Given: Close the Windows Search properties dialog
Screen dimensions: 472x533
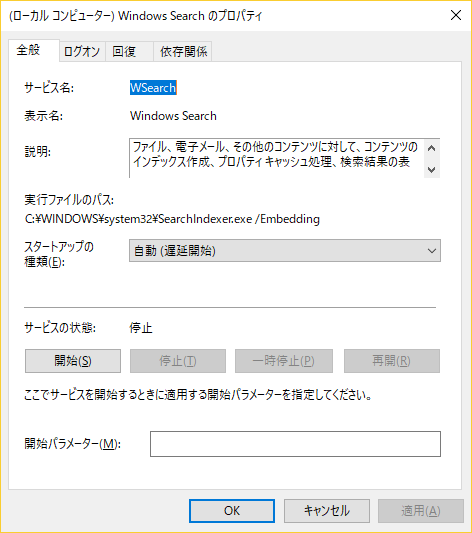Looking at the screenshot, I should tap(456, 15).
